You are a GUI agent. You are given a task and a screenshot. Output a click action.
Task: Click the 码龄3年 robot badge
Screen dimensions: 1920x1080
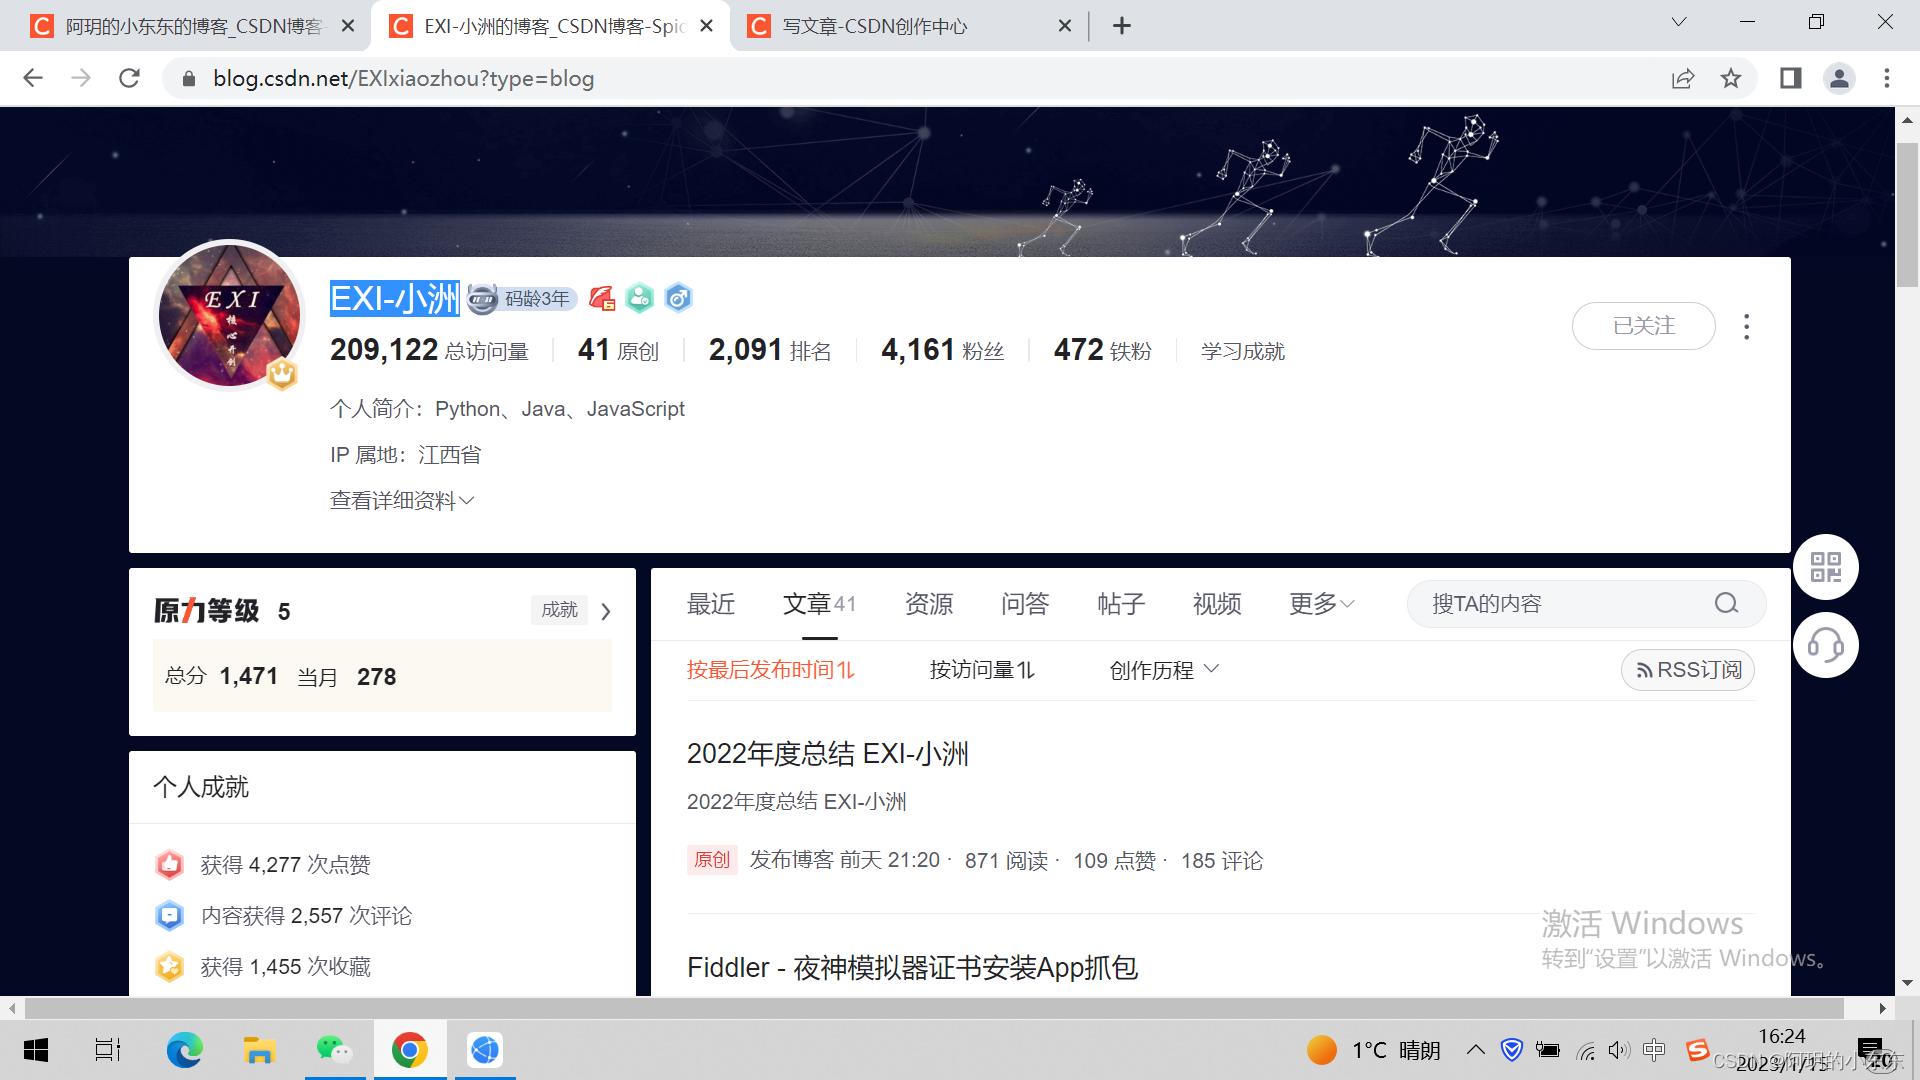tap(520, 297)
